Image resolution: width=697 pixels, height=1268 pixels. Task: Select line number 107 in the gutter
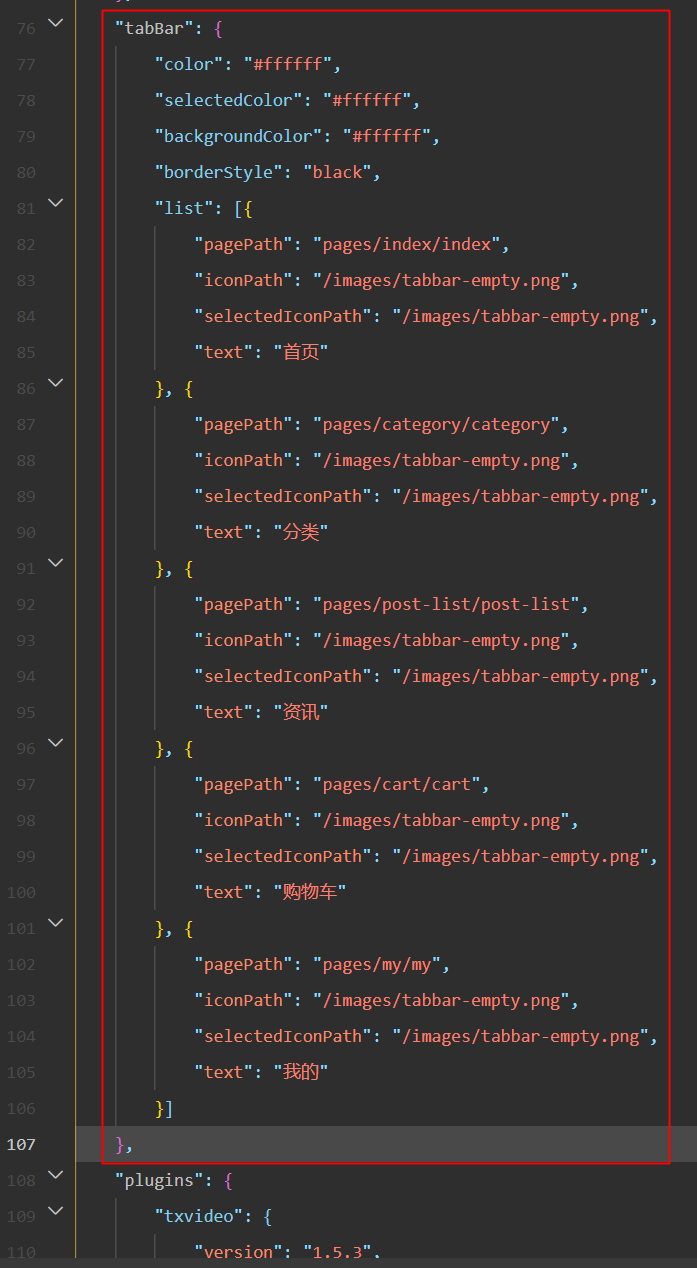point(21,1144)
